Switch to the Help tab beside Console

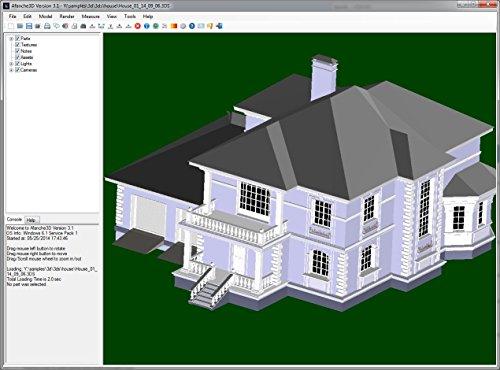click(x=31, y=220)
